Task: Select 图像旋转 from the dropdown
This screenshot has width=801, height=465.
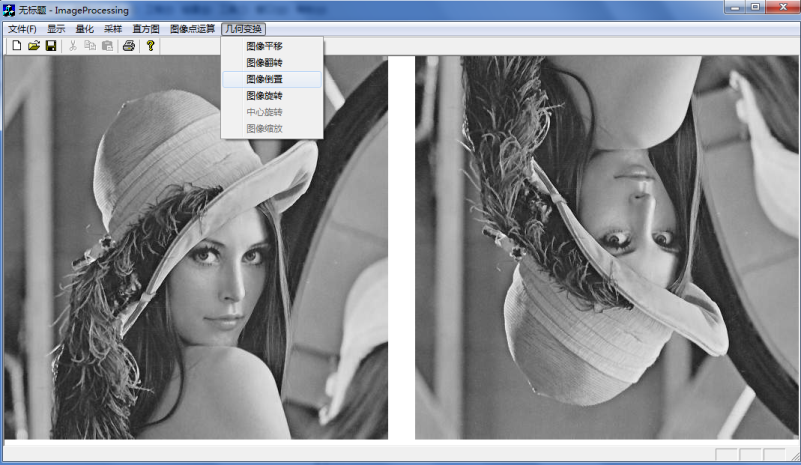Action: [x=272, y=96]
